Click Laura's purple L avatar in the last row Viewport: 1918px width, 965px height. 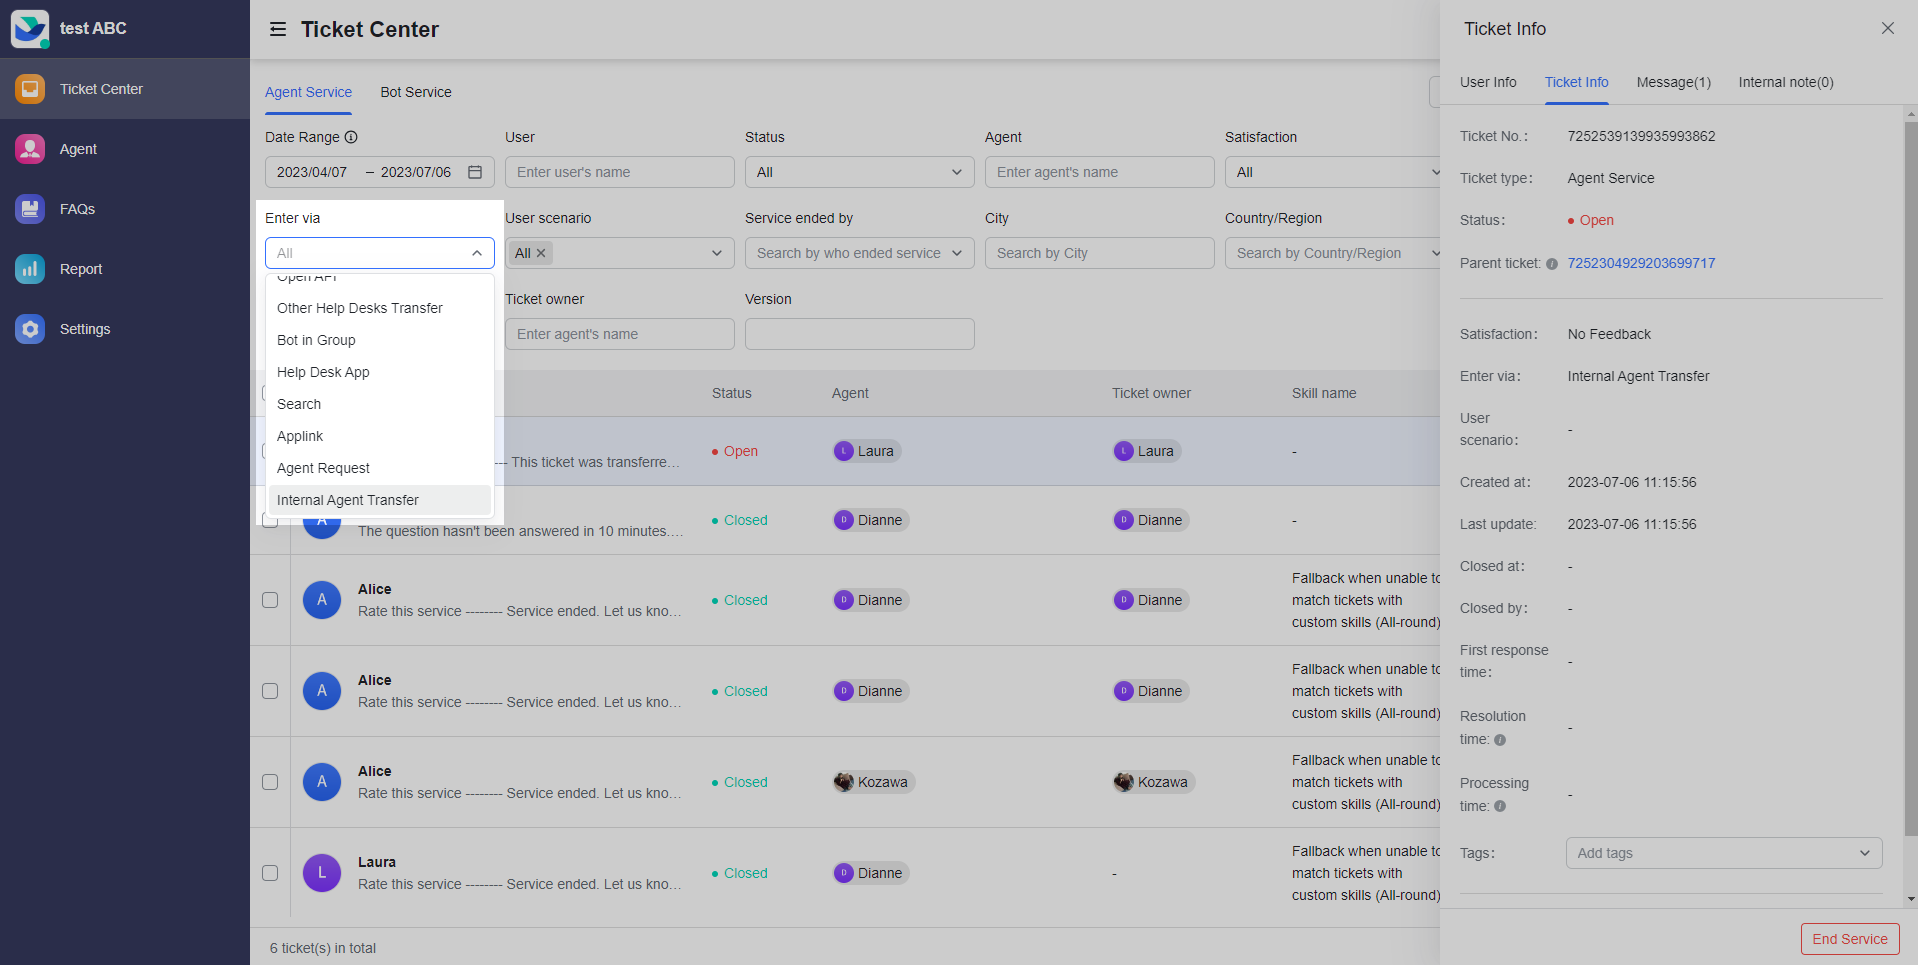[x=322, y=873]
